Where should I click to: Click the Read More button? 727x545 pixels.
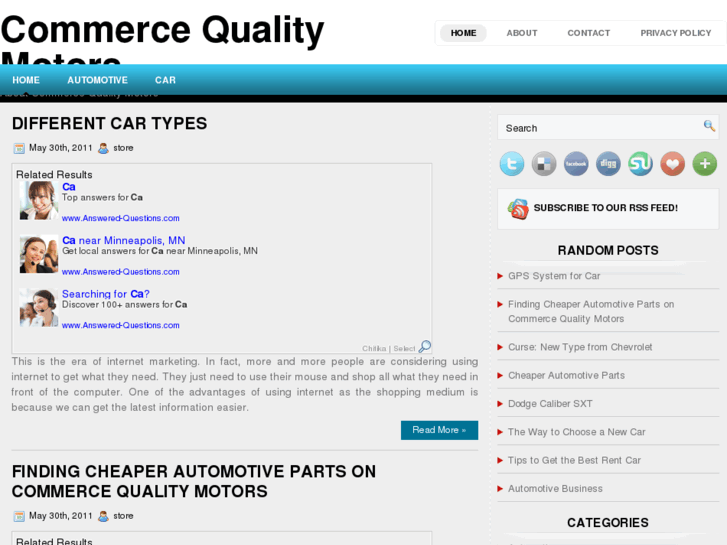point(439,430)
